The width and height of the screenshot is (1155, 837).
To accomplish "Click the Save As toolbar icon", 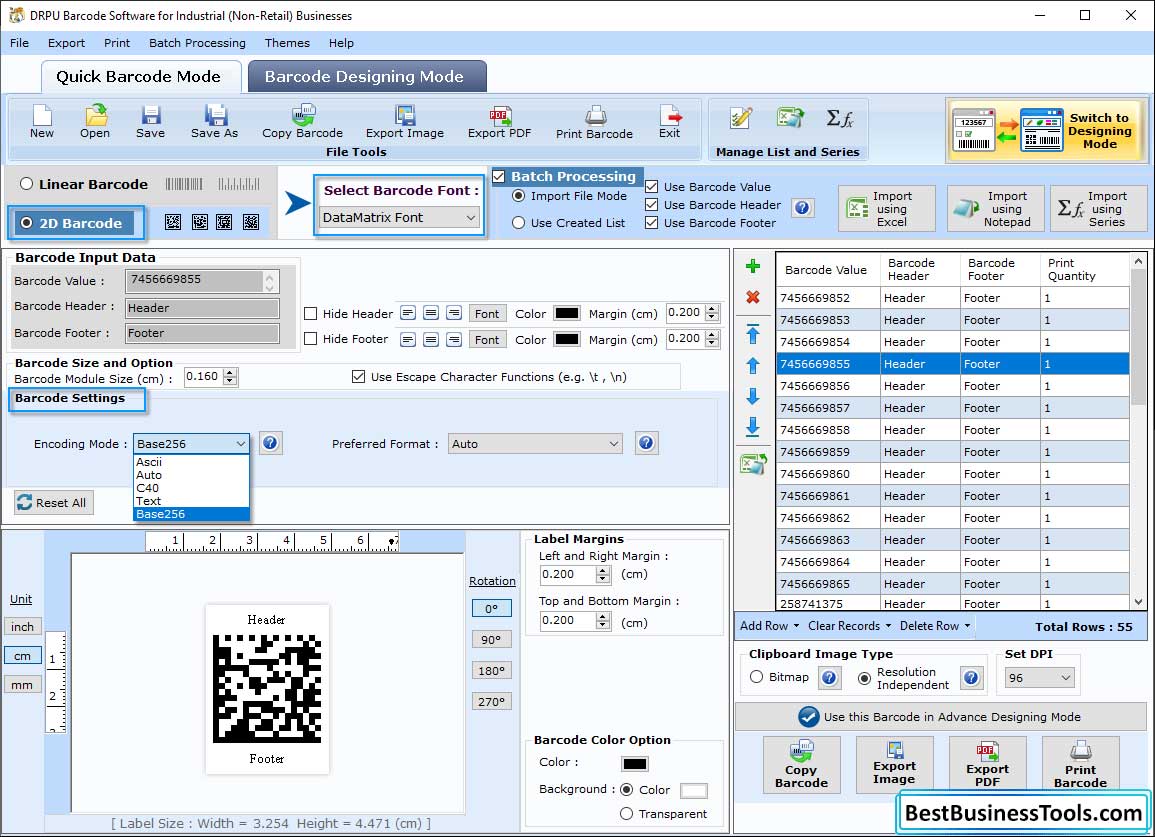I will 214,122.
